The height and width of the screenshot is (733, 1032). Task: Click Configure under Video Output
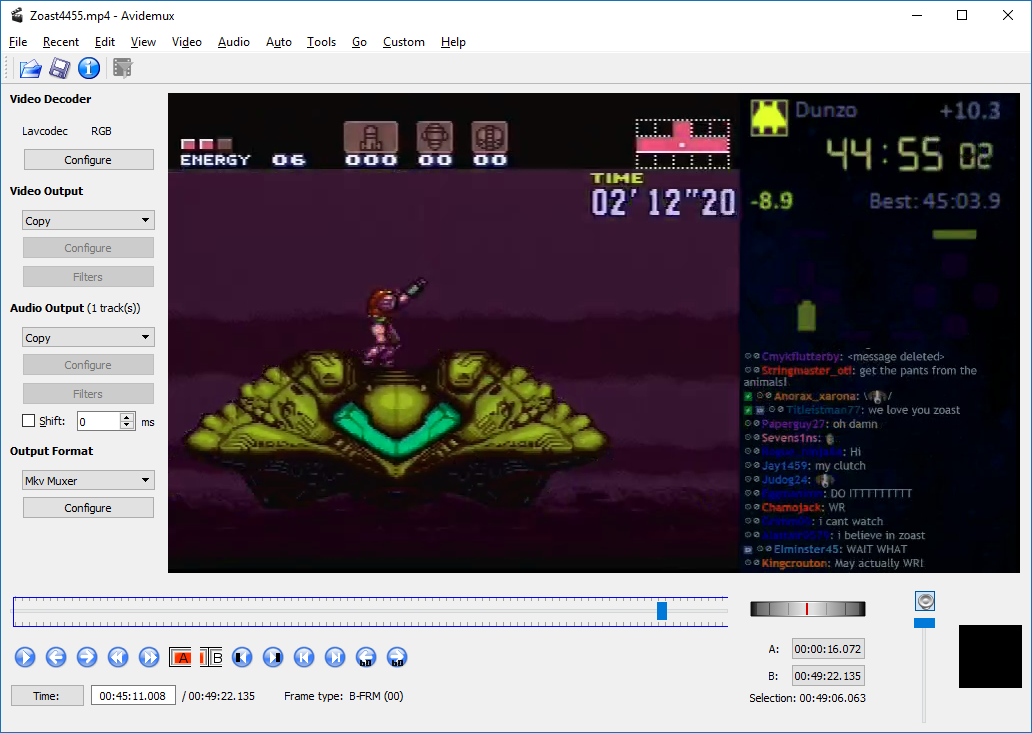coord(88,247)
